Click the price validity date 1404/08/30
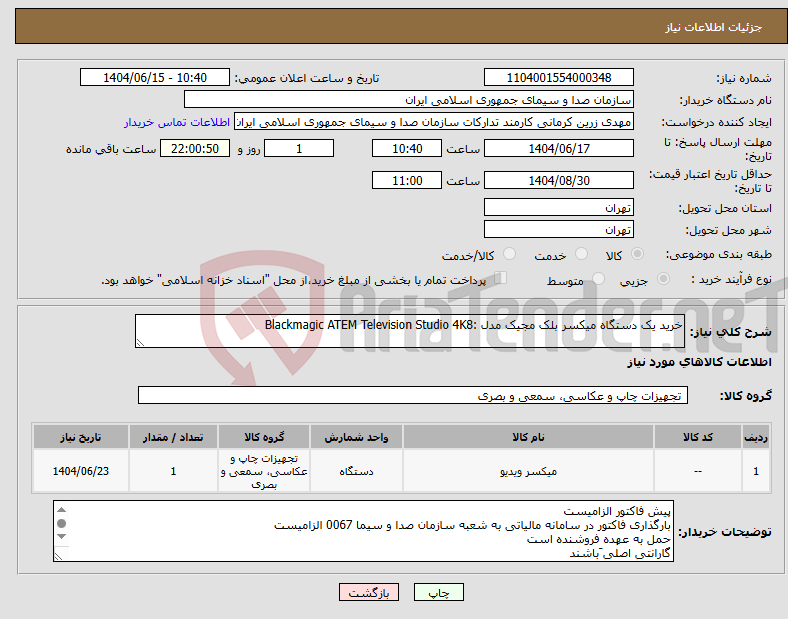The width and height of the screenshot is (788, 619). (558, 180)
